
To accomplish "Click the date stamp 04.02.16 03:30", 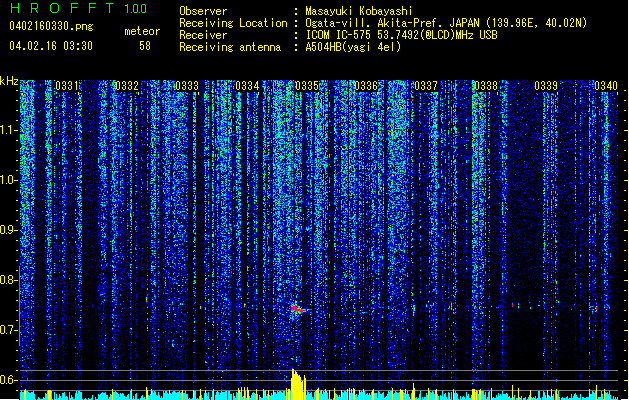I will click(51, 46).
